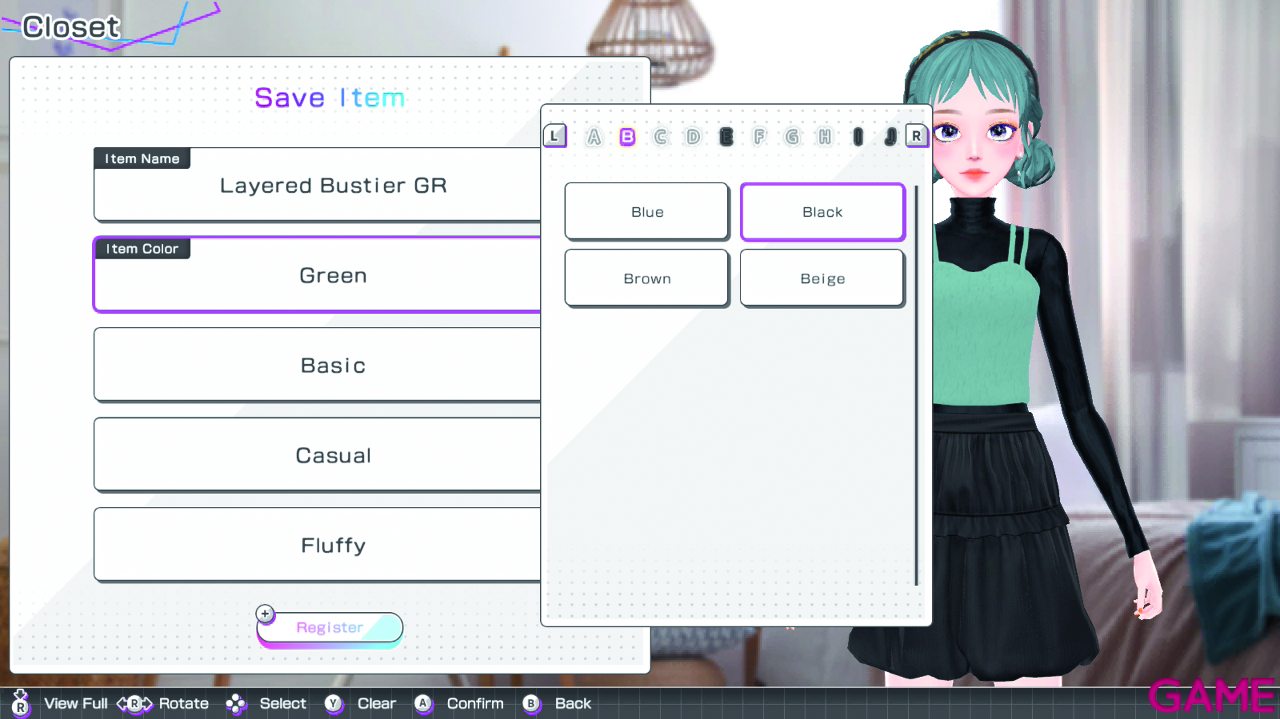Open the Item Name field

pyautogui.click(x=318, y=185)
